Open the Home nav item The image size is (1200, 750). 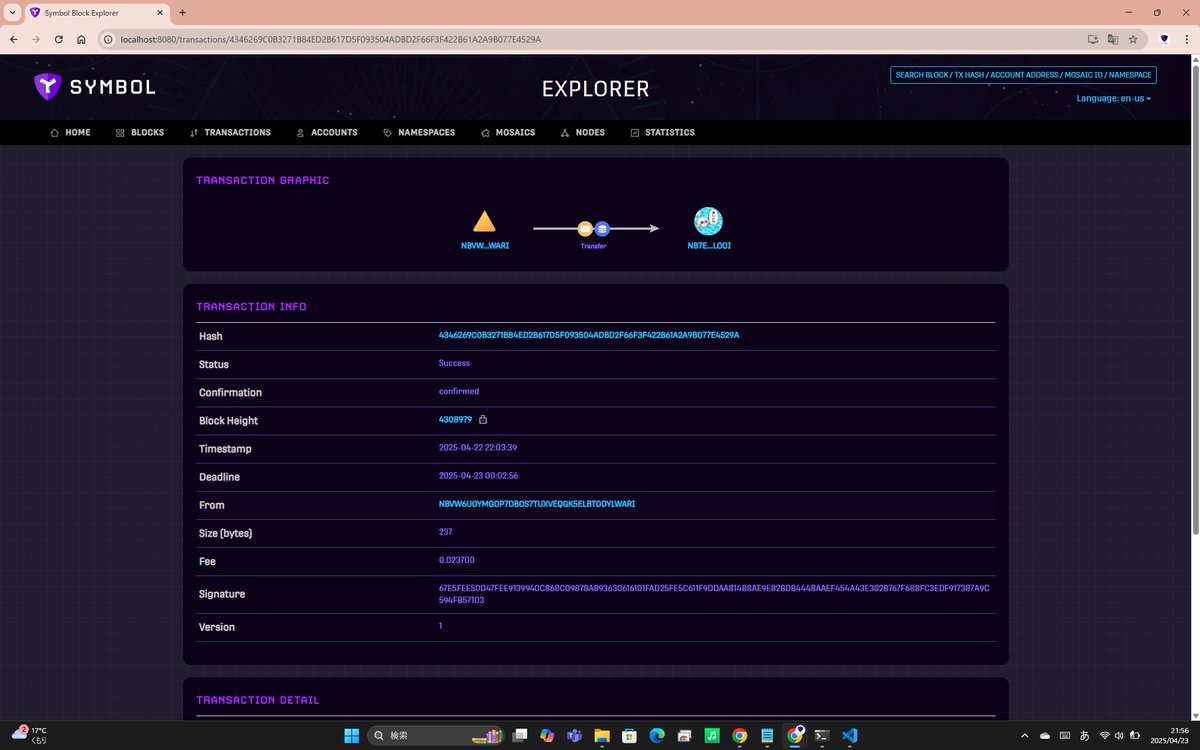[70, 132]
